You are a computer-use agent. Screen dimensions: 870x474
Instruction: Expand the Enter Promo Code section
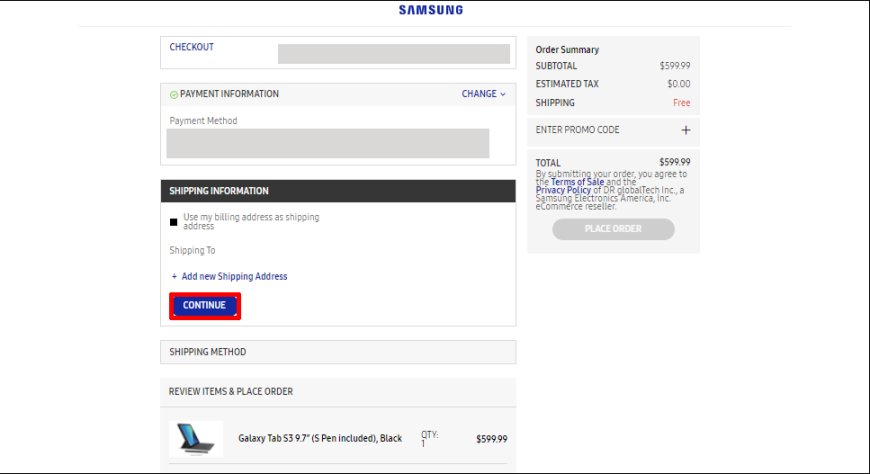(x=613, y=130)
